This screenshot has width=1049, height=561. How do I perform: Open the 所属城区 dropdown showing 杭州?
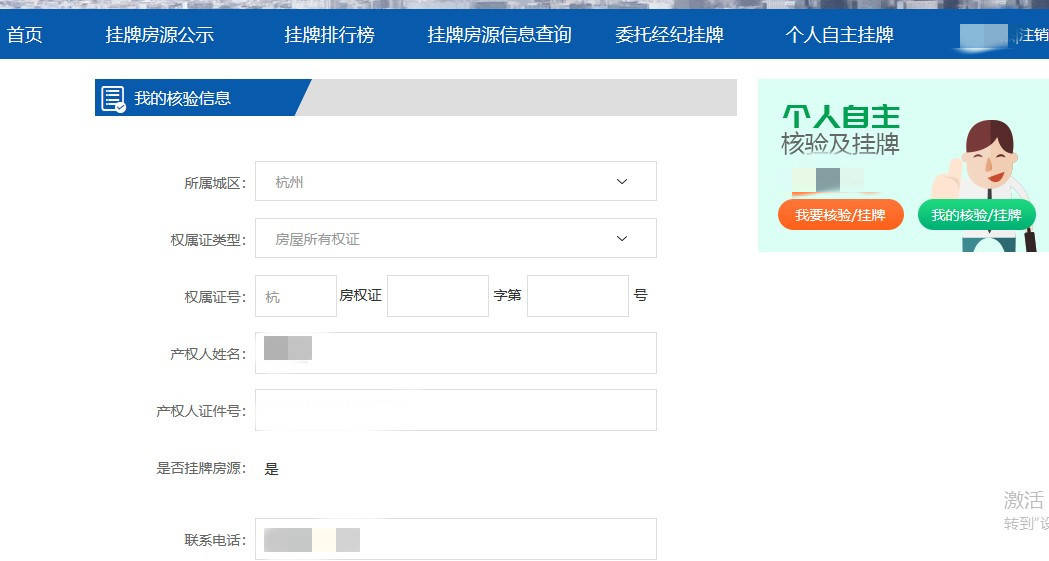click(x=456, y=181)
